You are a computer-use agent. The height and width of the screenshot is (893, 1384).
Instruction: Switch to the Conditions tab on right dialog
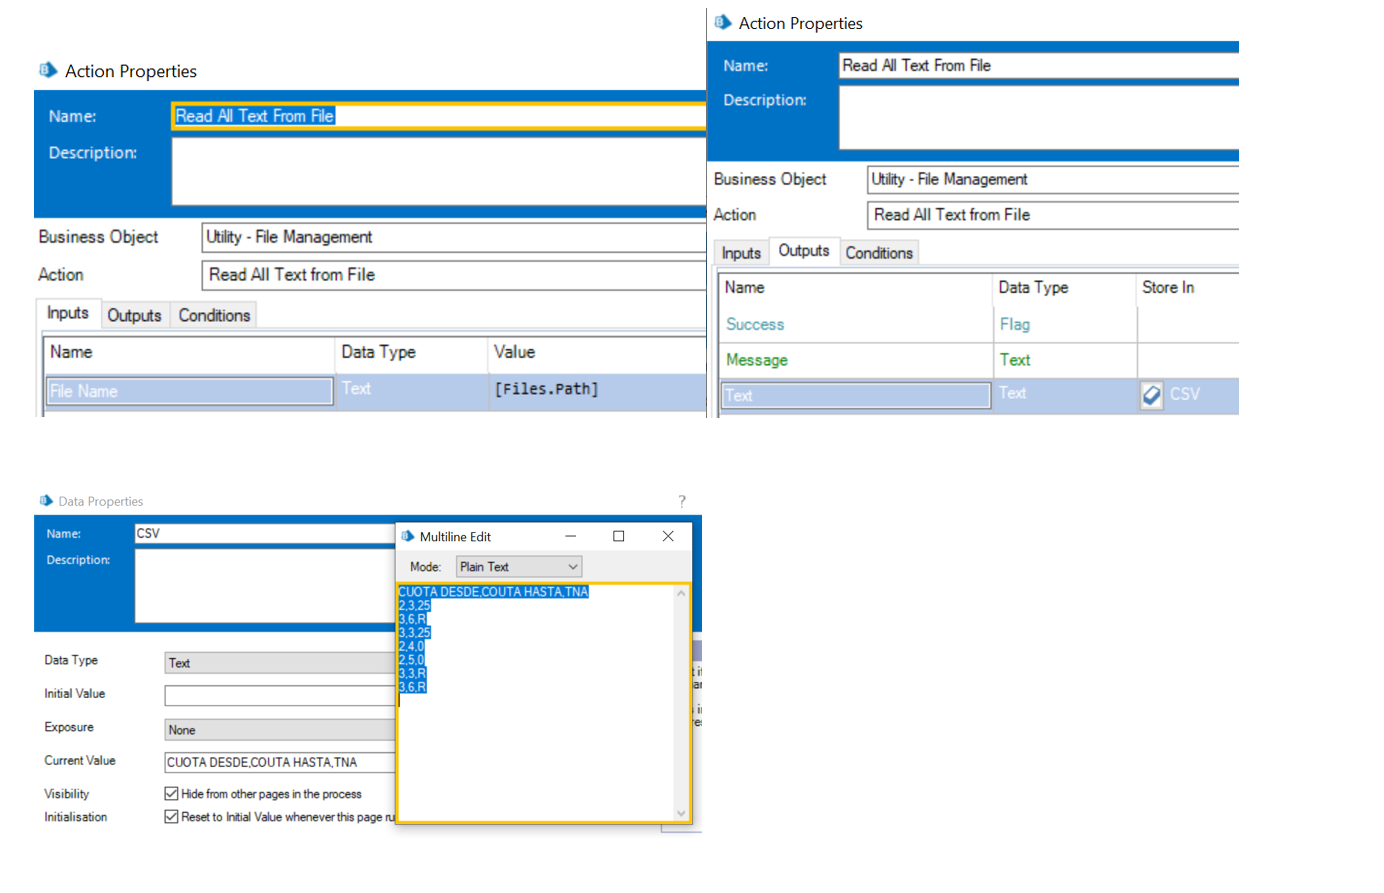click(878, 252)
